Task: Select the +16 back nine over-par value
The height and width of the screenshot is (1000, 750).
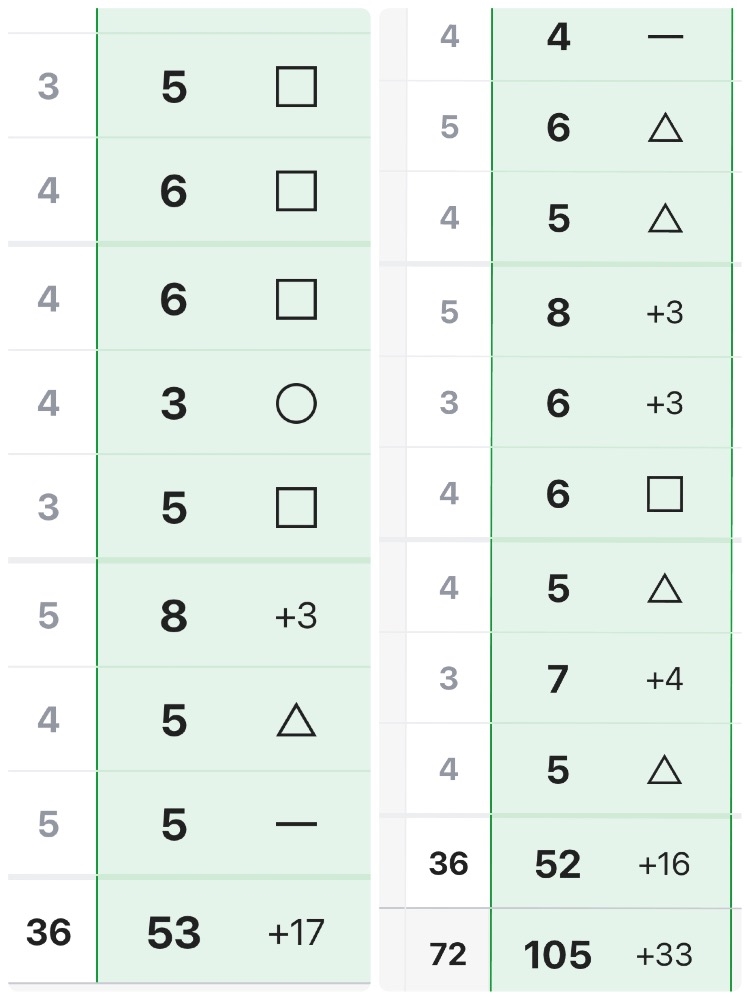Action: click(x=665, y=864)
